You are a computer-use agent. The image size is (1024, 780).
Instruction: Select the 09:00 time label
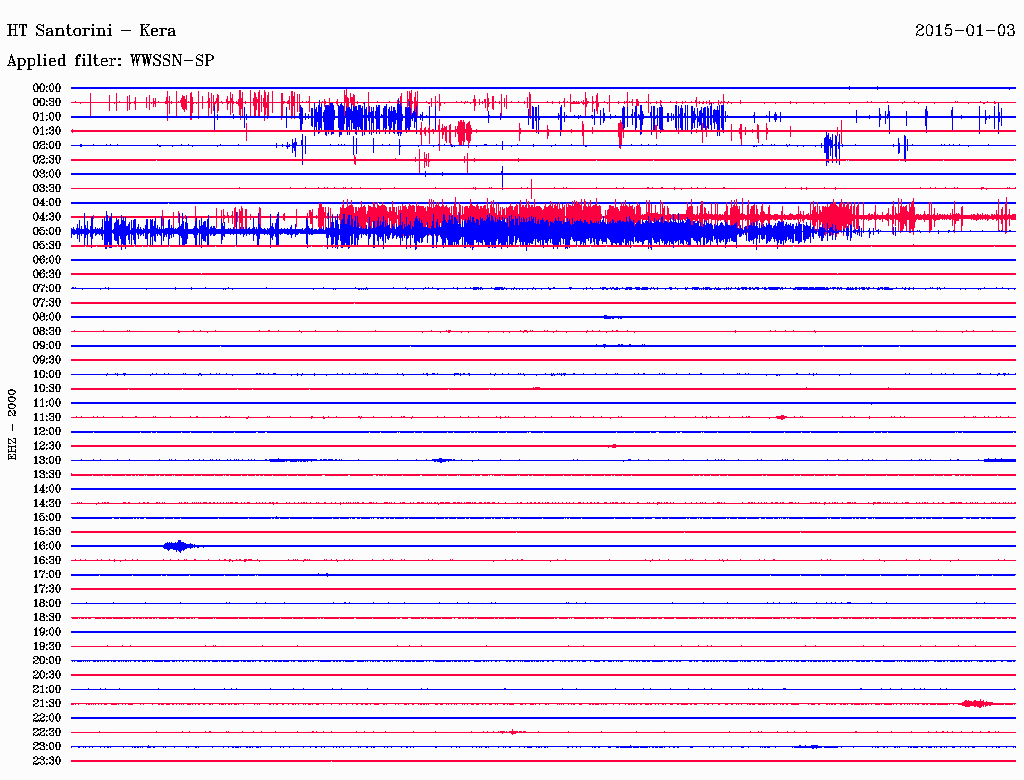[x=47, y=346]
